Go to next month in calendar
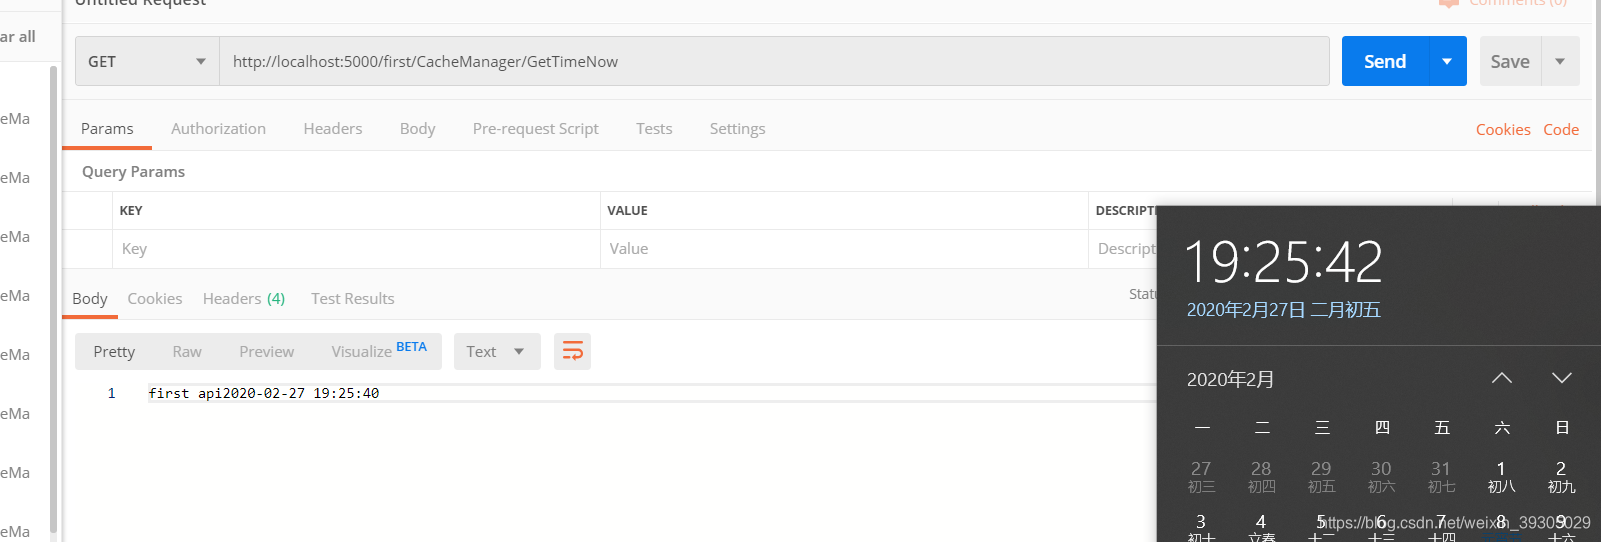Screen dimensions: 1601x542 pyautogui.click(x=1562, y=378)
